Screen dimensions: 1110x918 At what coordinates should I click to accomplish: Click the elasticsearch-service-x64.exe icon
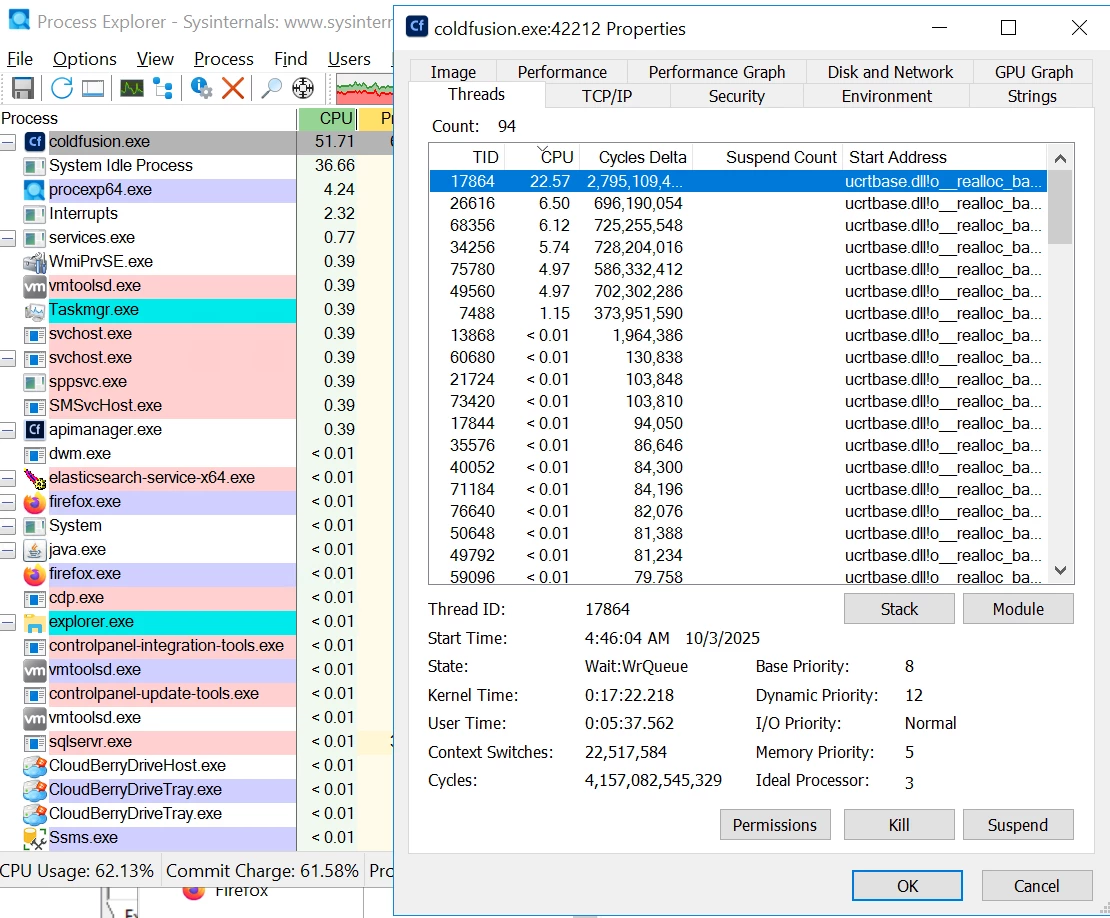click(x=35, y=478)
